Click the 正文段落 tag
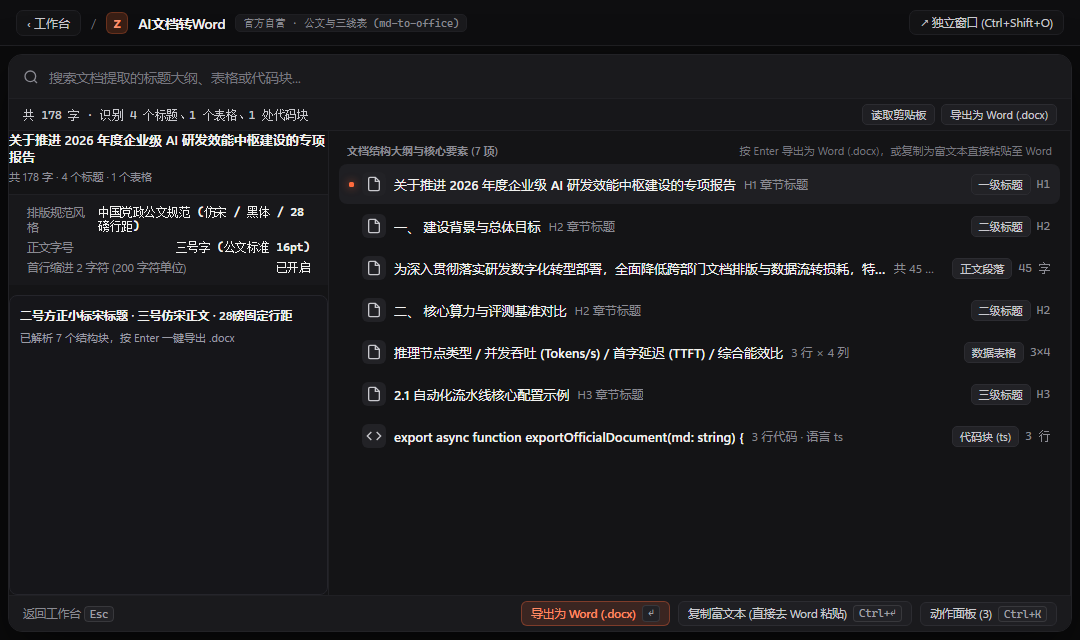The image size is (1080, 640). [x=982, y=269]
